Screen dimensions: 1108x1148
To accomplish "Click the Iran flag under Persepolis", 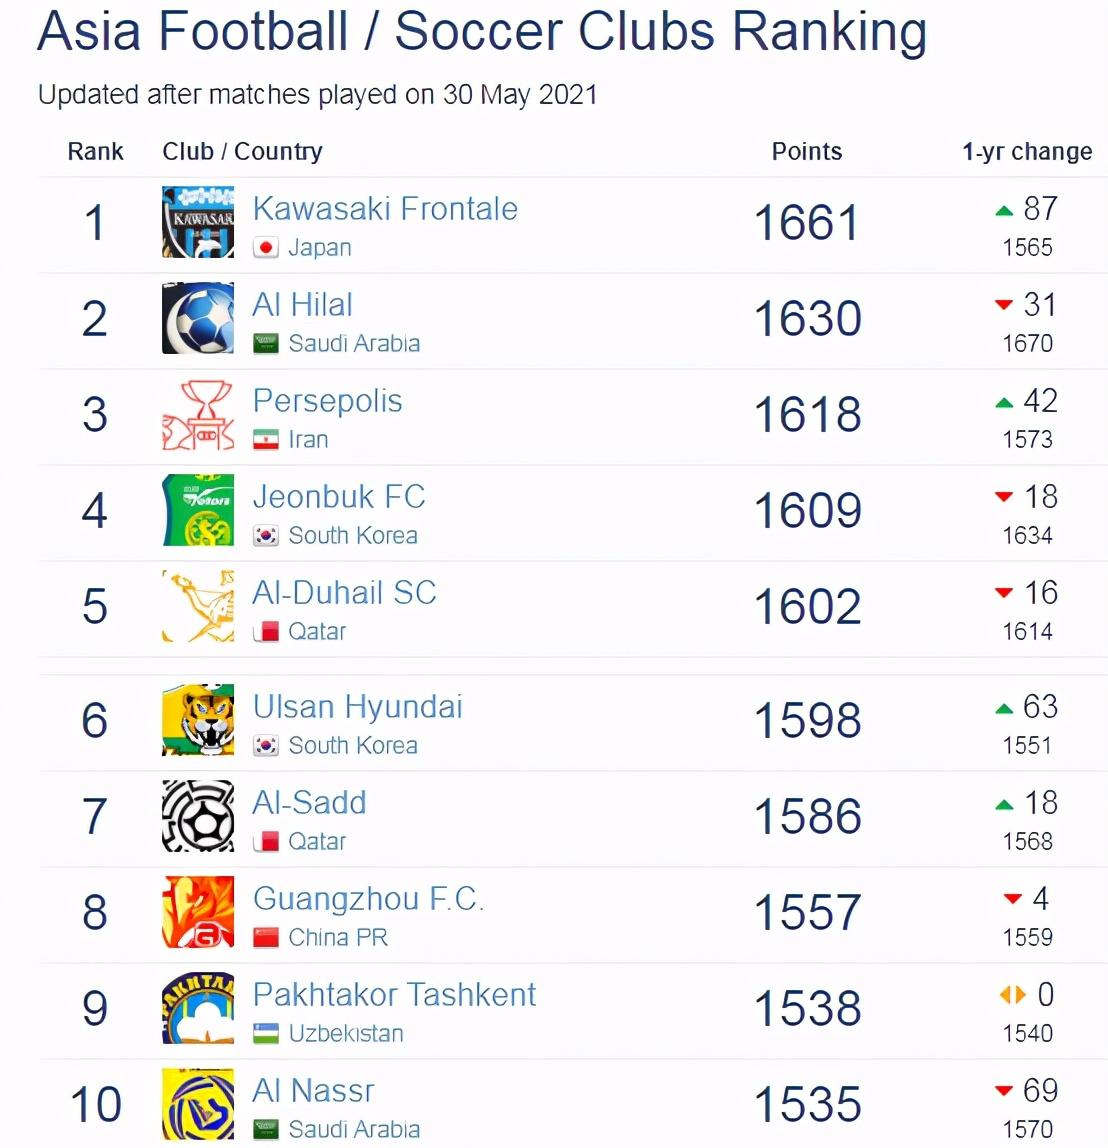I will point(265,440).
